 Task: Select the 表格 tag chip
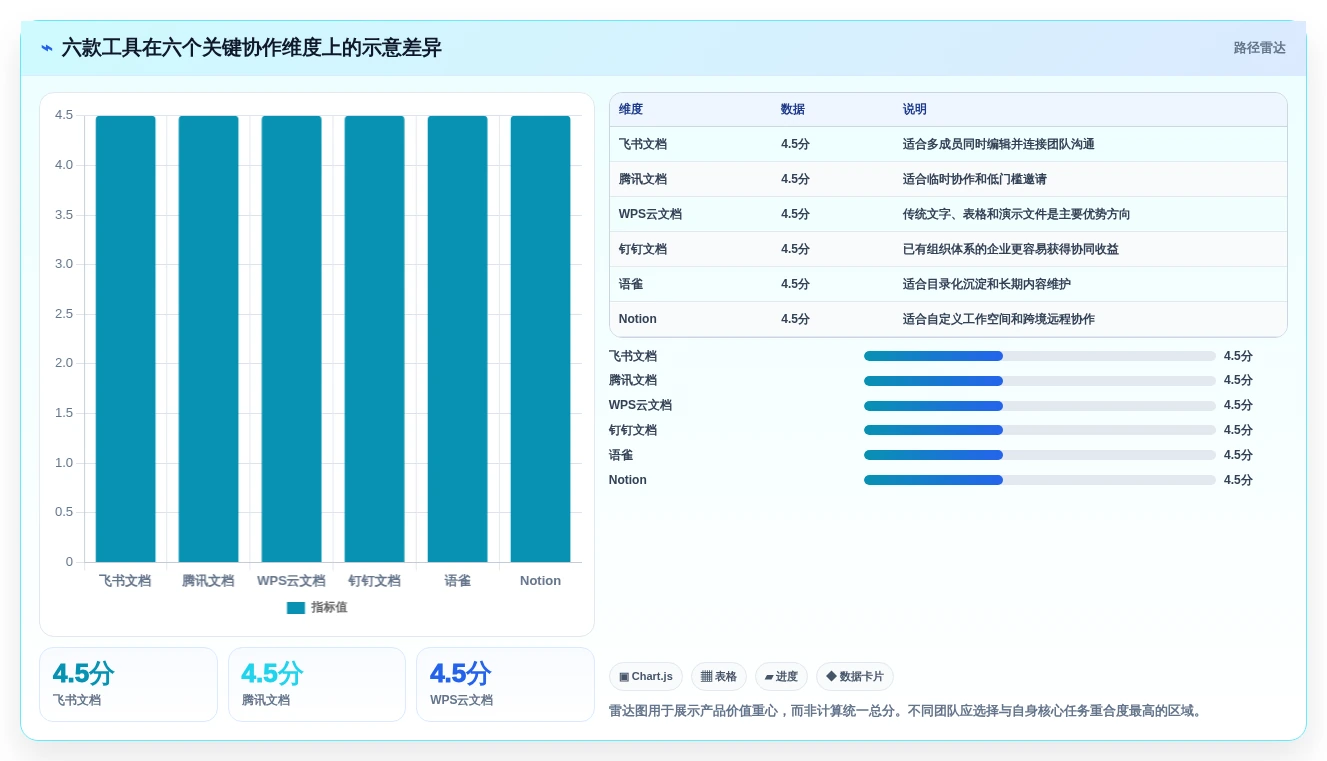pyautogui.click(x=719, y=677)
